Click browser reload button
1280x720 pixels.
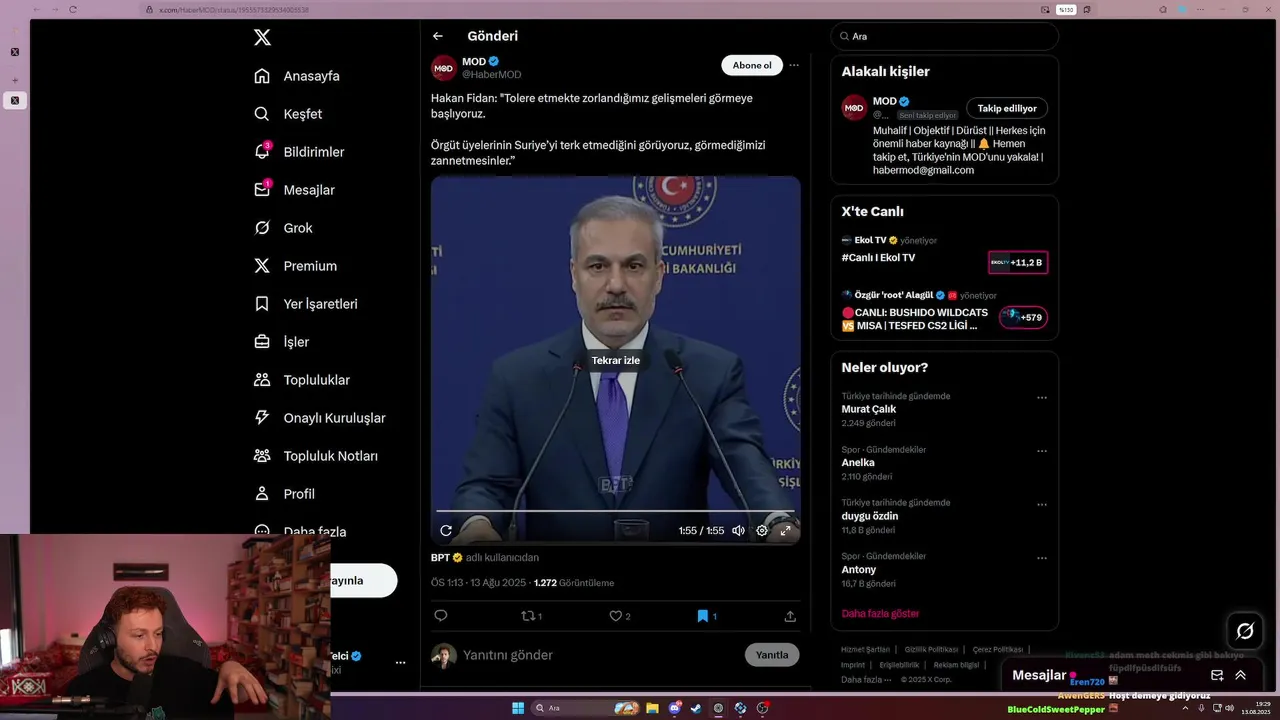(73, 9)
